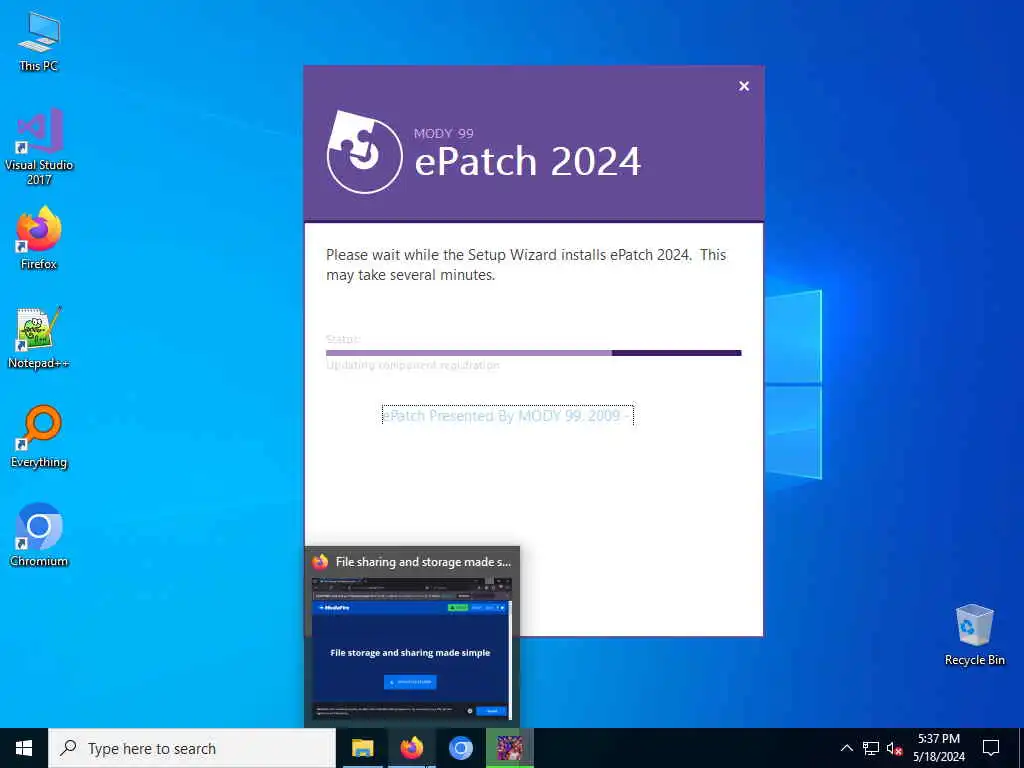Viewport: 1024px width, 768px height.
Task: Open This PC desktop icon
Action: 39,40
